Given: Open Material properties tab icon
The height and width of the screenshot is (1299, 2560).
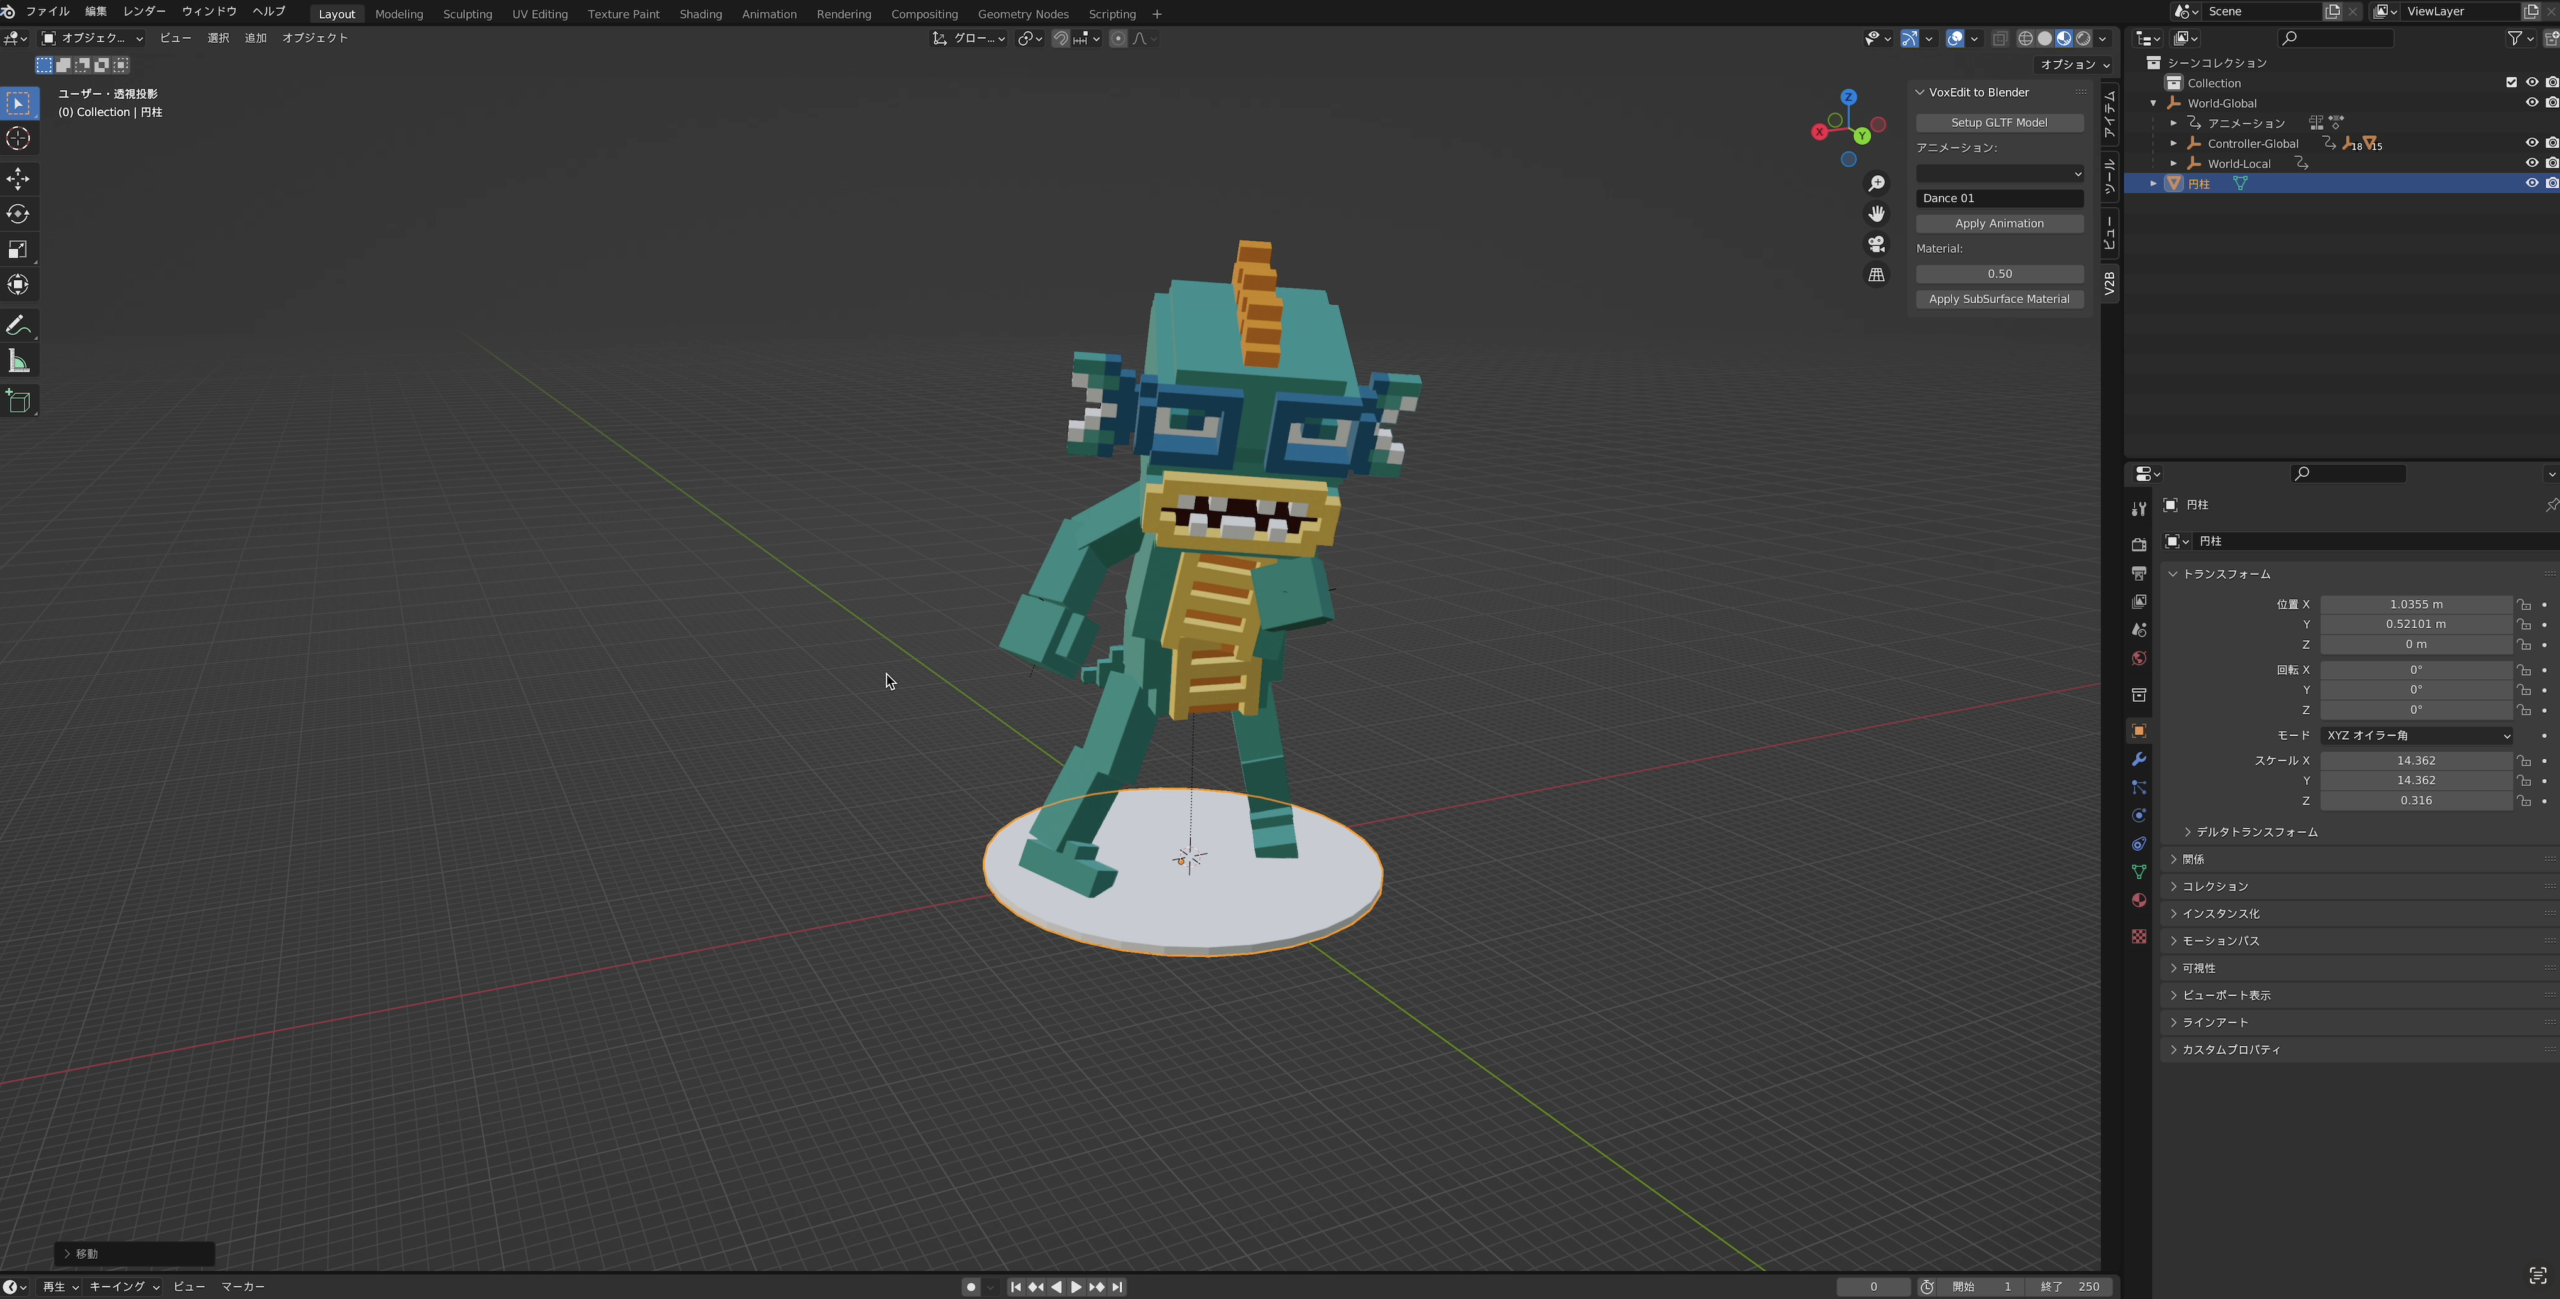Looking at the screenshot, I should pyautogui.click(x=2139, y=900).
